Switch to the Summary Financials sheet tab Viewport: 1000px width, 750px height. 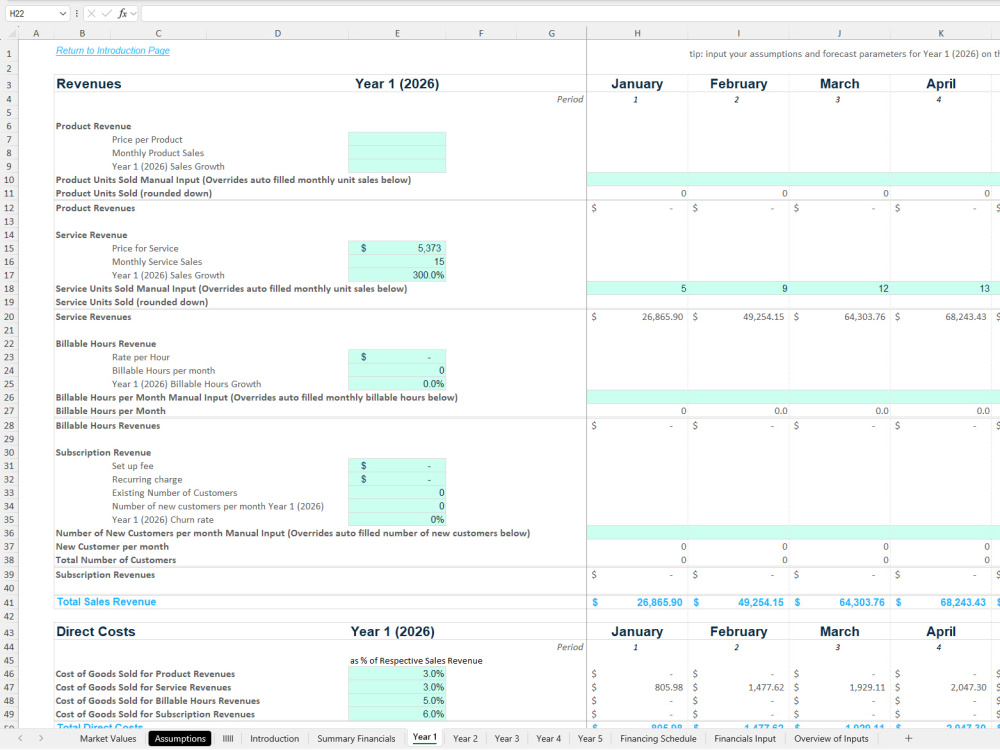(x=356, y=739)
